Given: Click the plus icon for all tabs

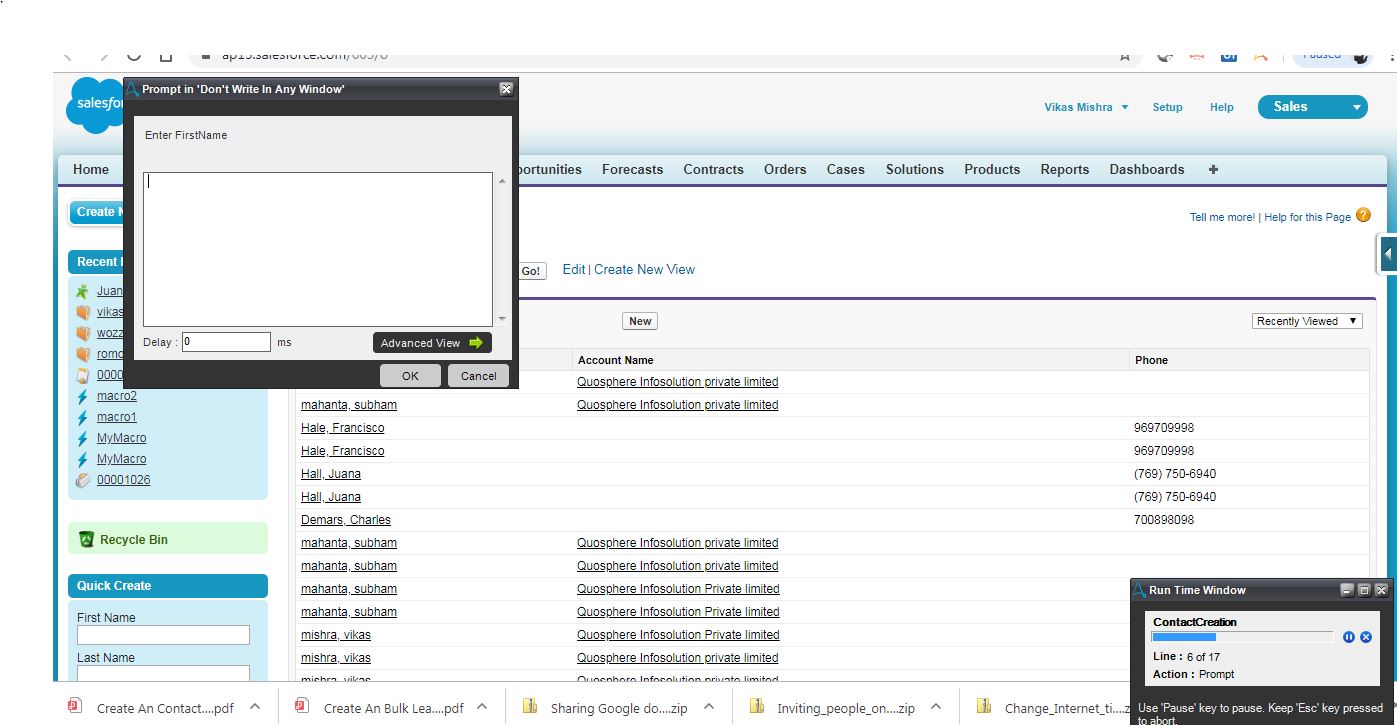Looking at the screenshot, I should point(1213,169).
